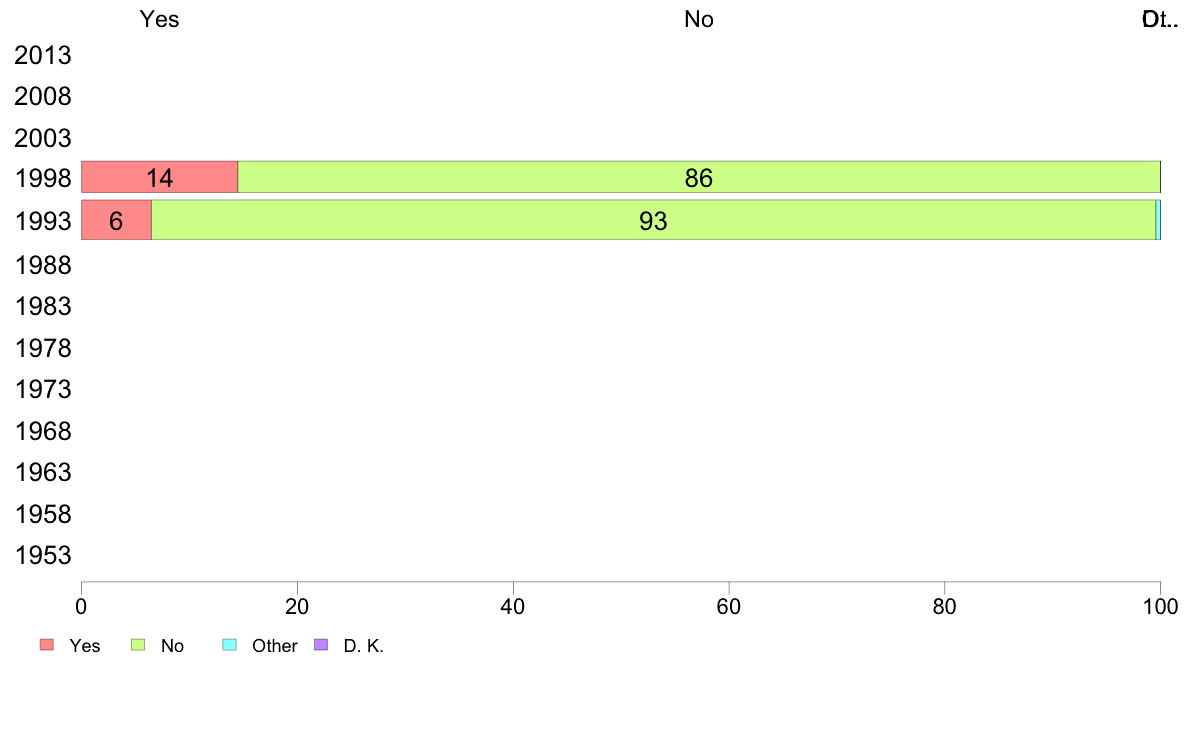Select the red Yes bar for 1998
This screenshot has height=736, width=1188.
(x=159, y=177)
